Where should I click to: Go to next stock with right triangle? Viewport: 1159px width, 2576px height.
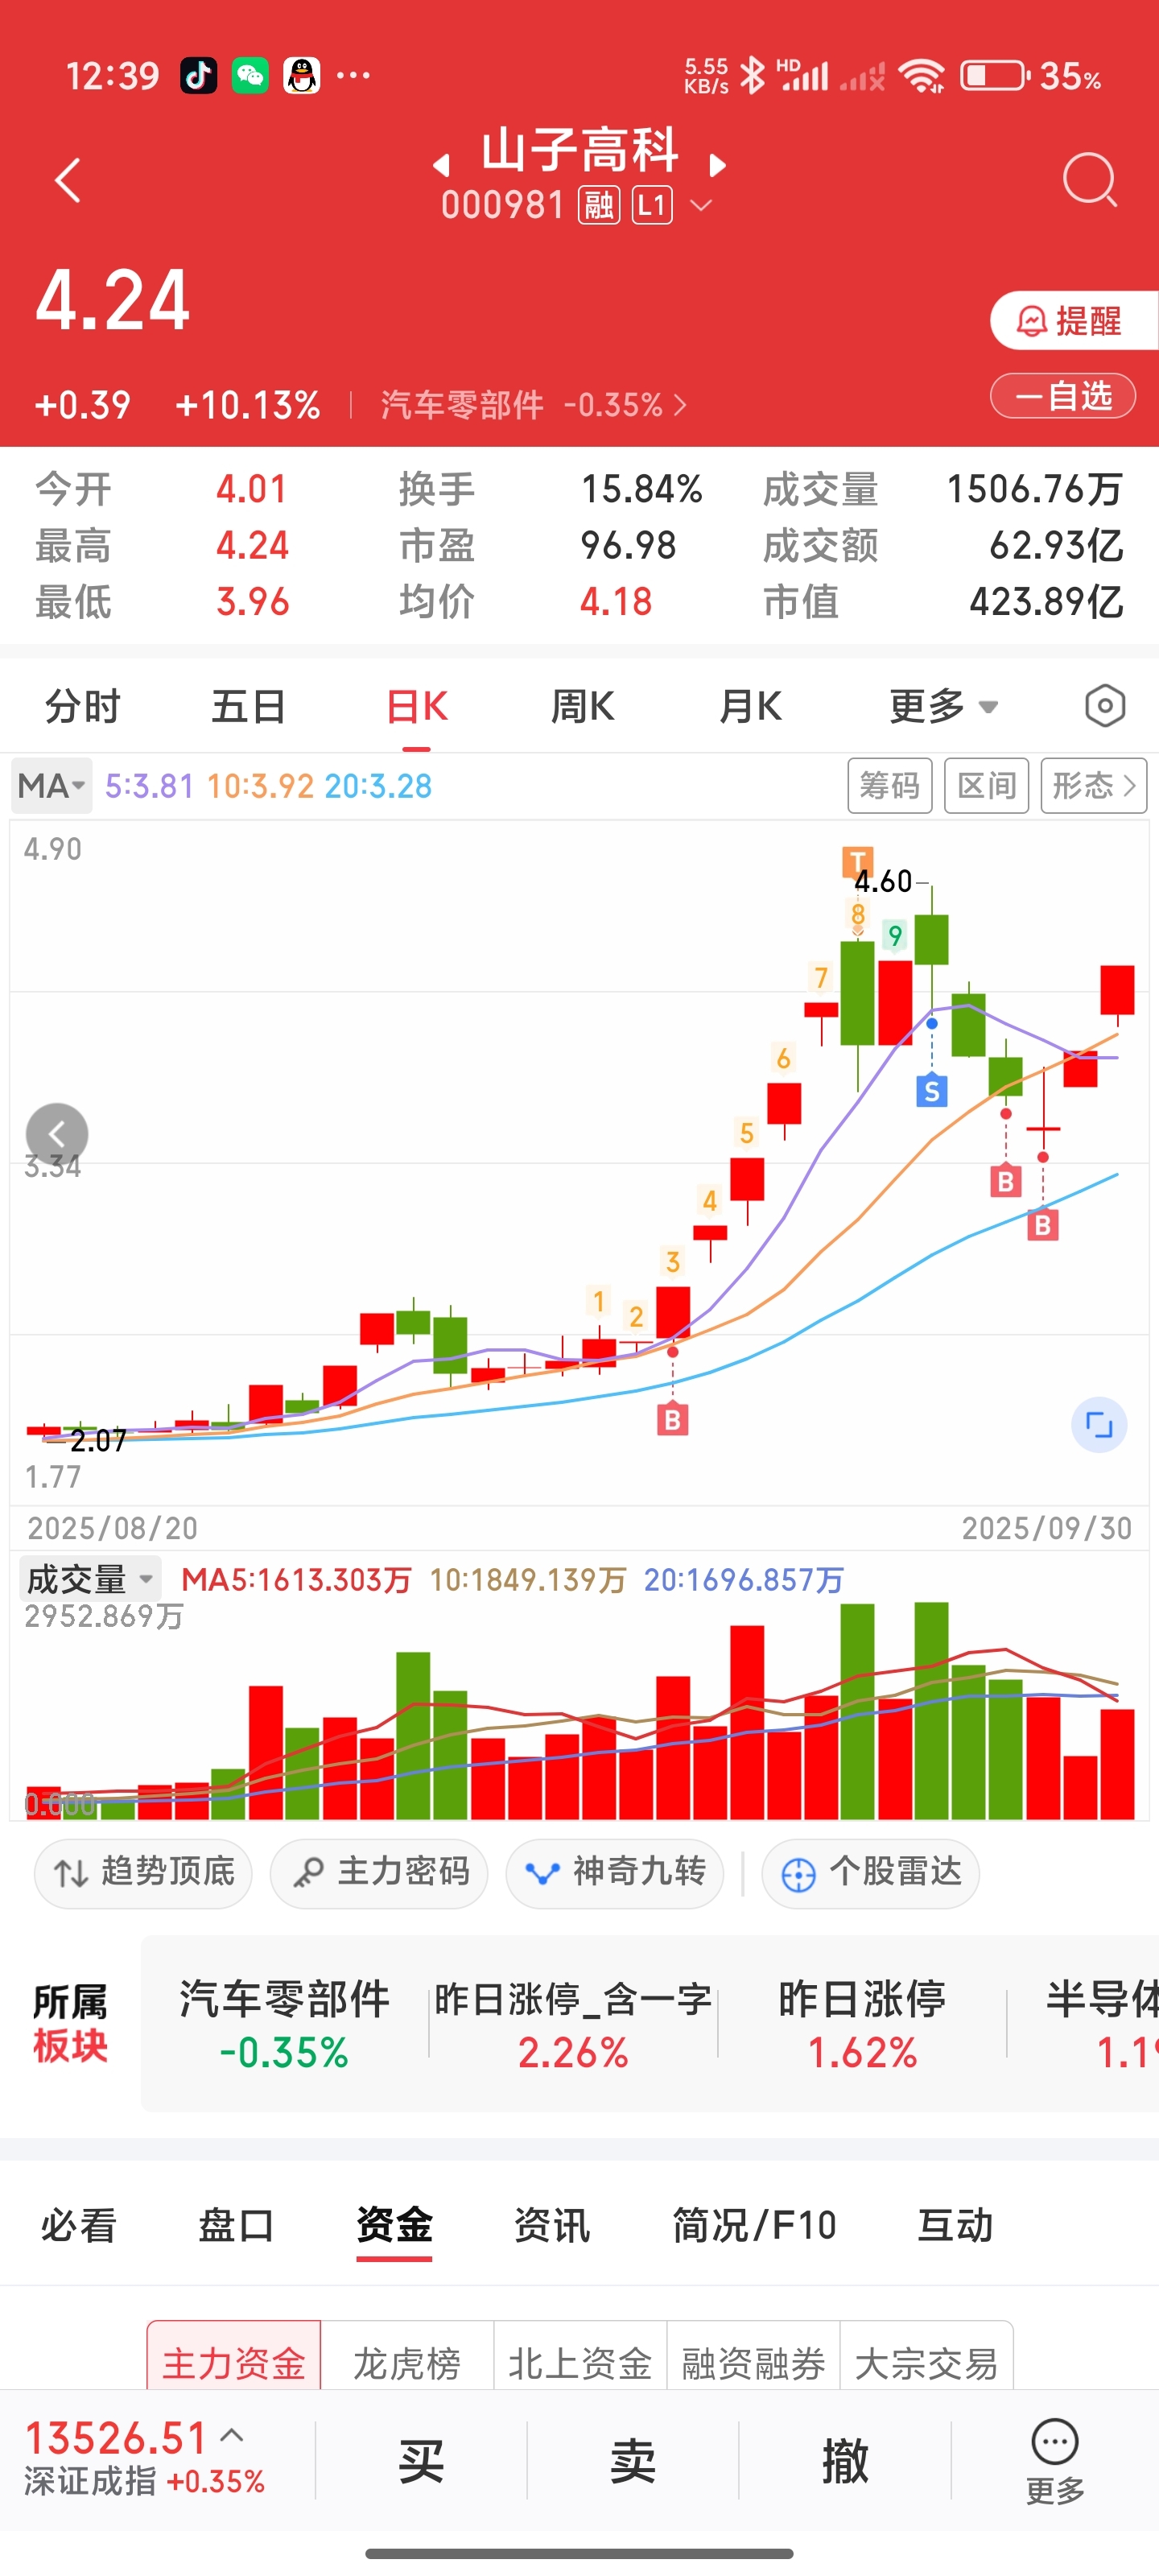pos(717,165)
